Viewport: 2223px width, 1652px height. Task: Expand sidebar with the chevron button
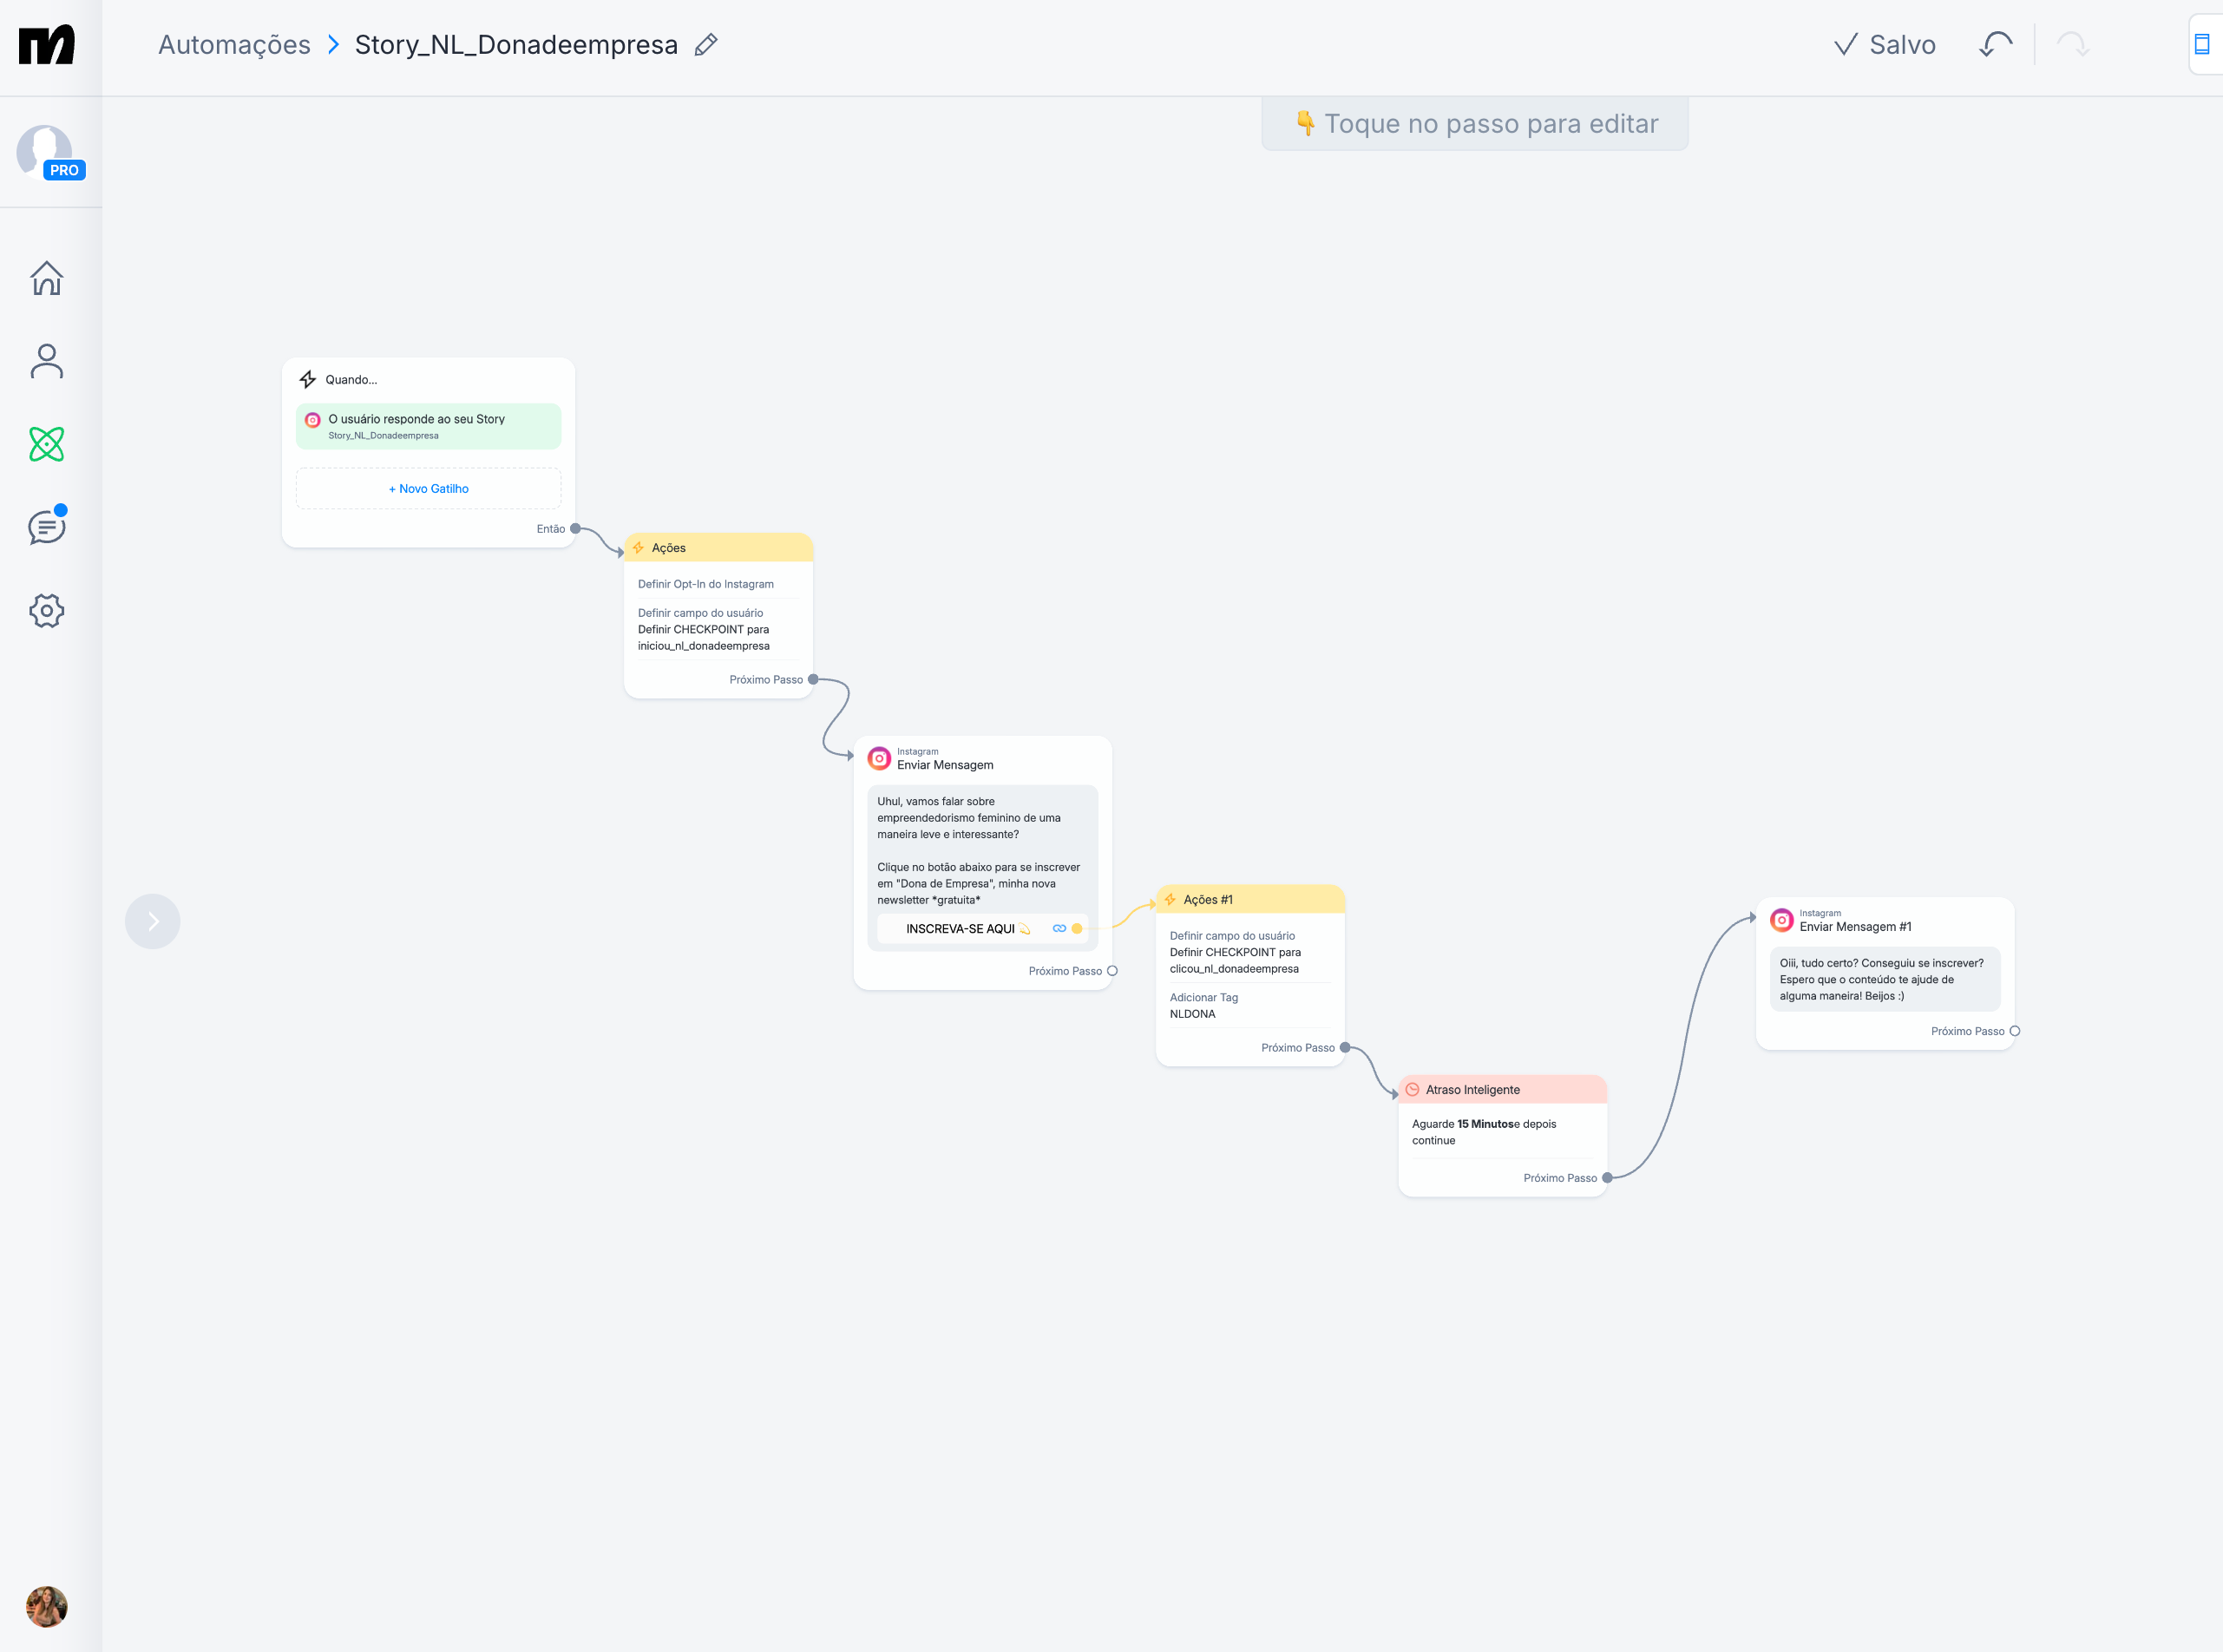[x=152, y=921]
